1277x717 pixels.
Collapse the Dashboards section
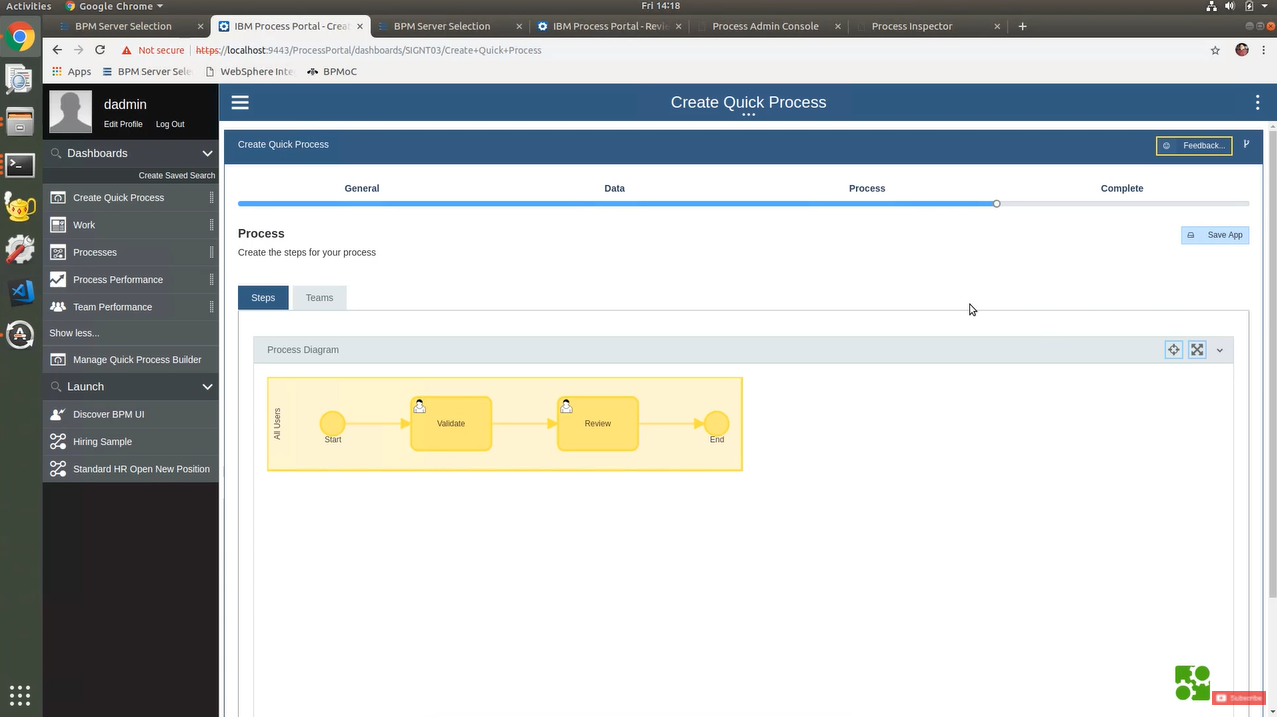(208, 153)
